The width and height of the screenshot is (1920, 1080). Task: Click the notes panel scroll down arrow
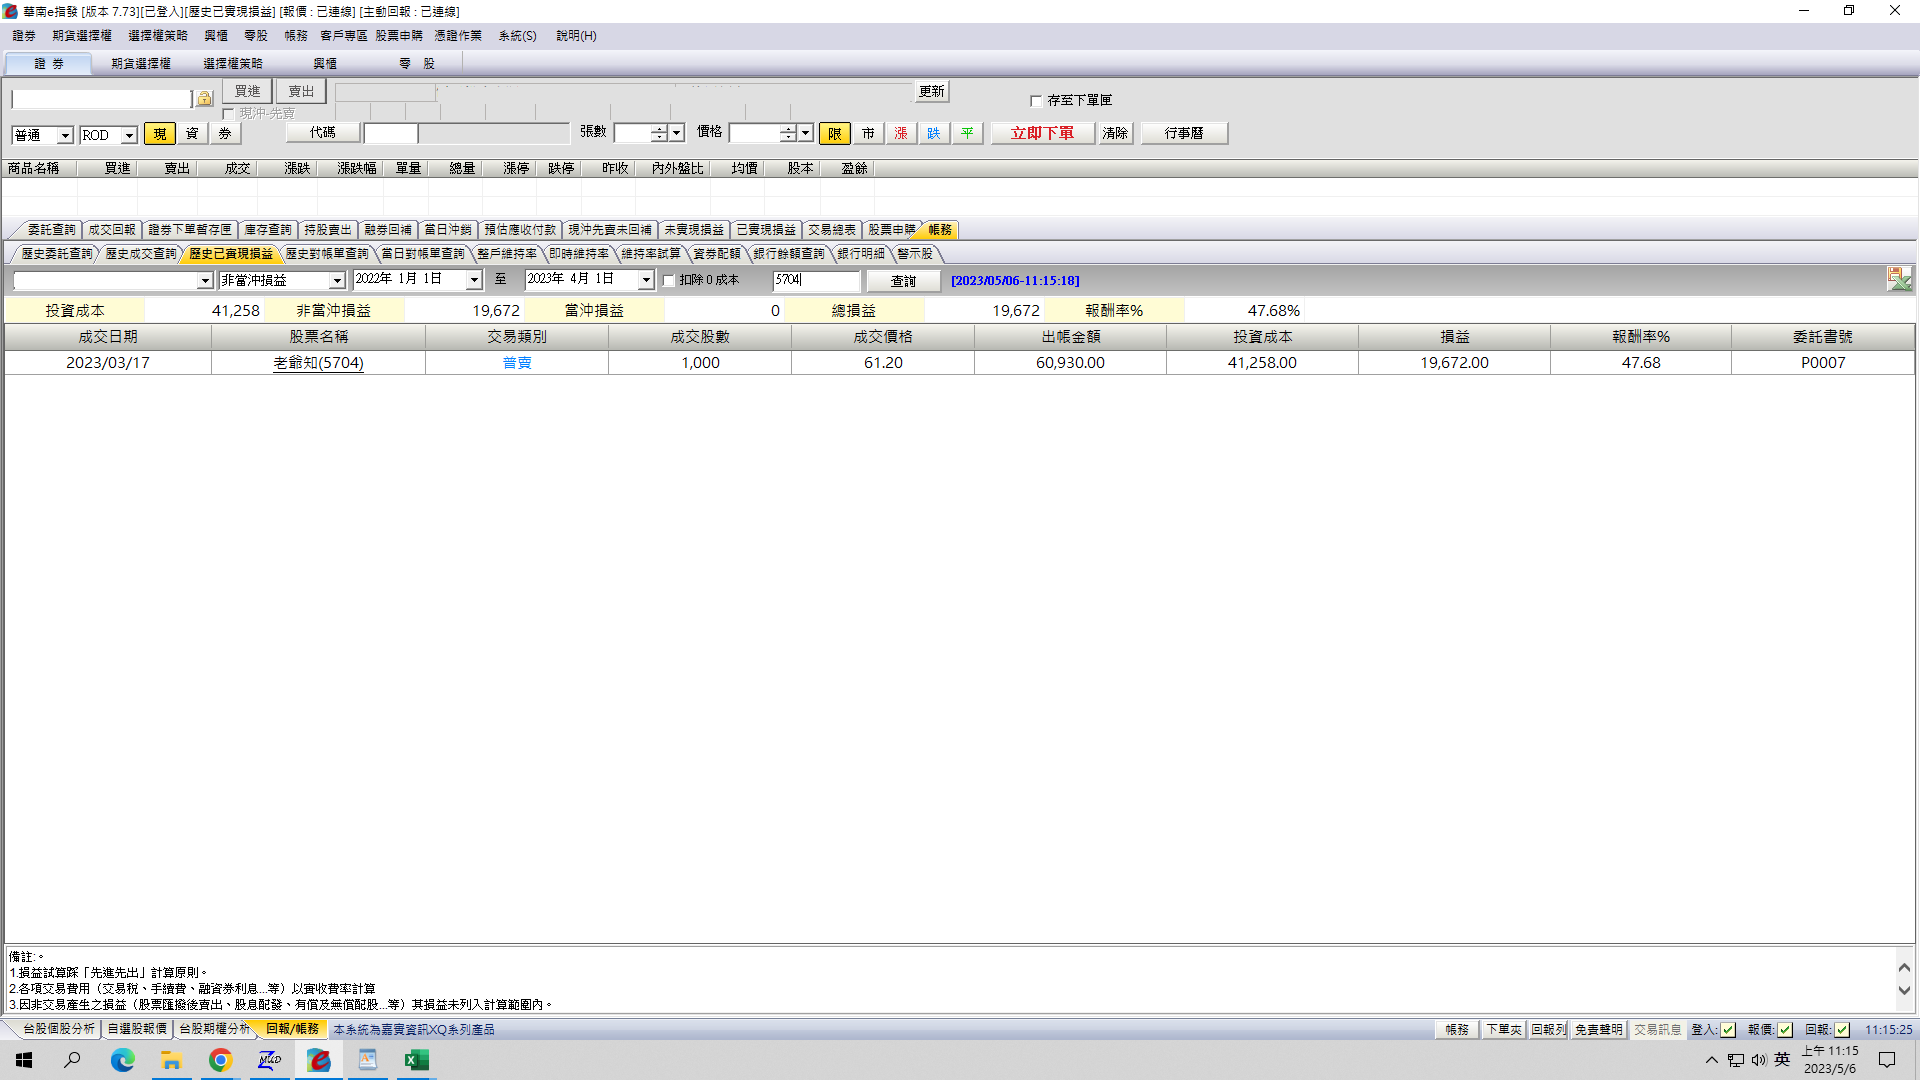click(1904, 991)
